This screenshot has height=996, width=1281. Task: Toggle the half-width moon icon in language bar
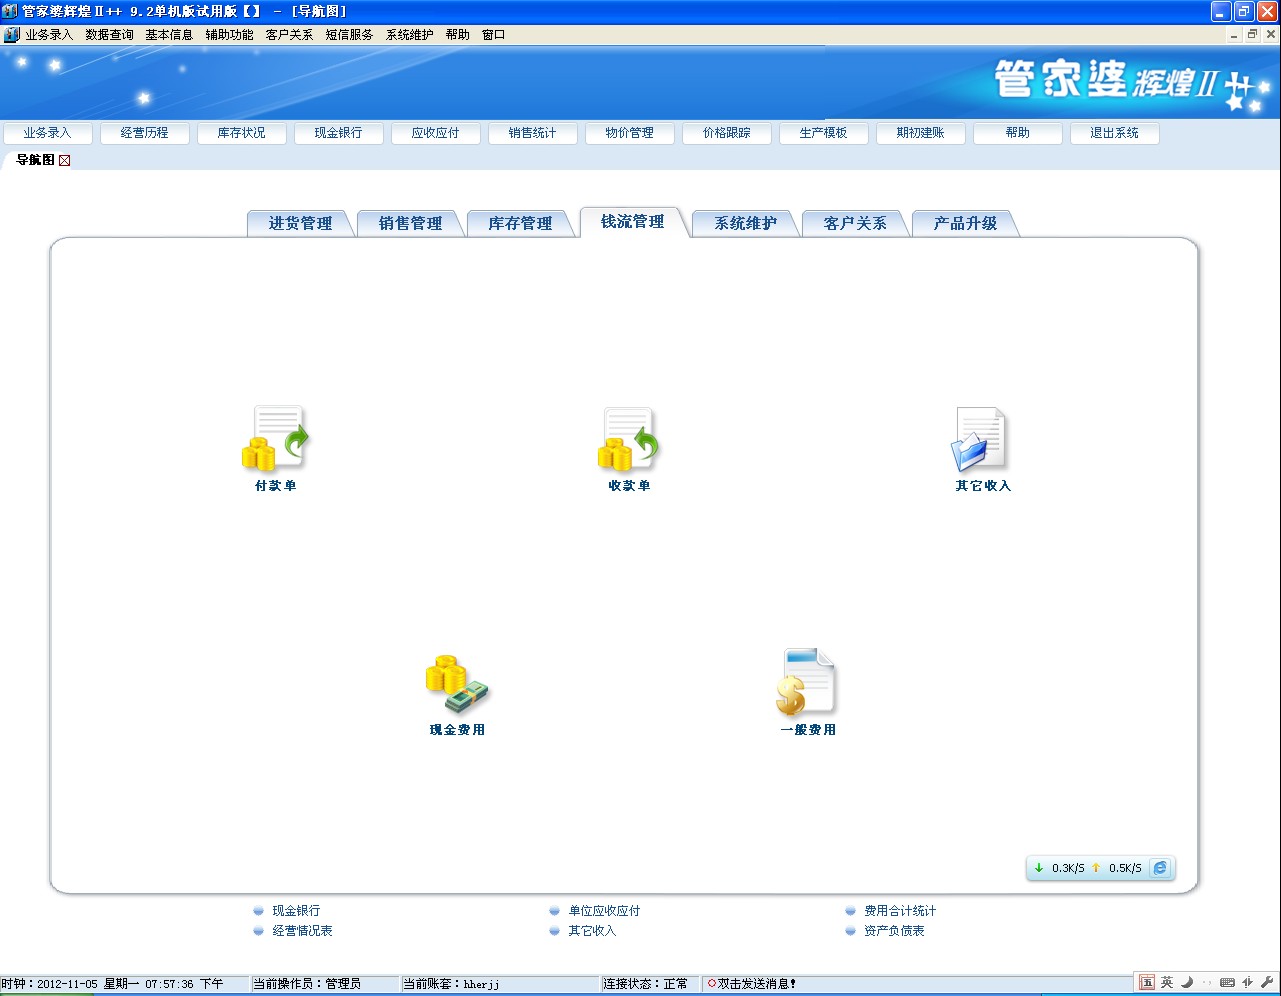pyautogui.click(x=1188, y=983)
